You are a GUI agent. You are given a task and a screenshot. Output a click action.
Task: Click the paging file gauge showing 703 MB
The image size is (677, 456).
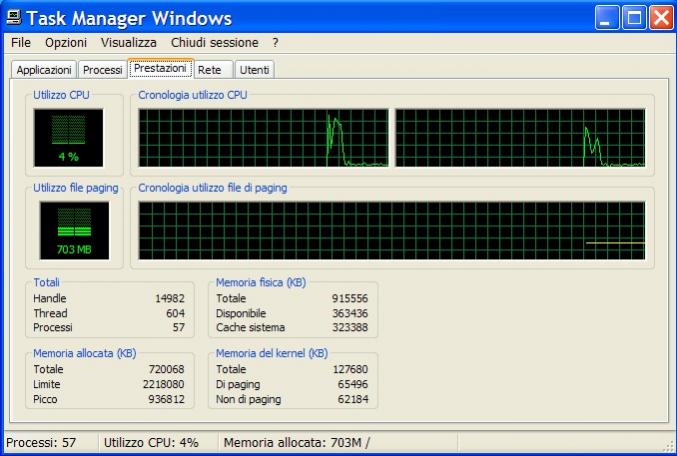[x=74, y=231]
